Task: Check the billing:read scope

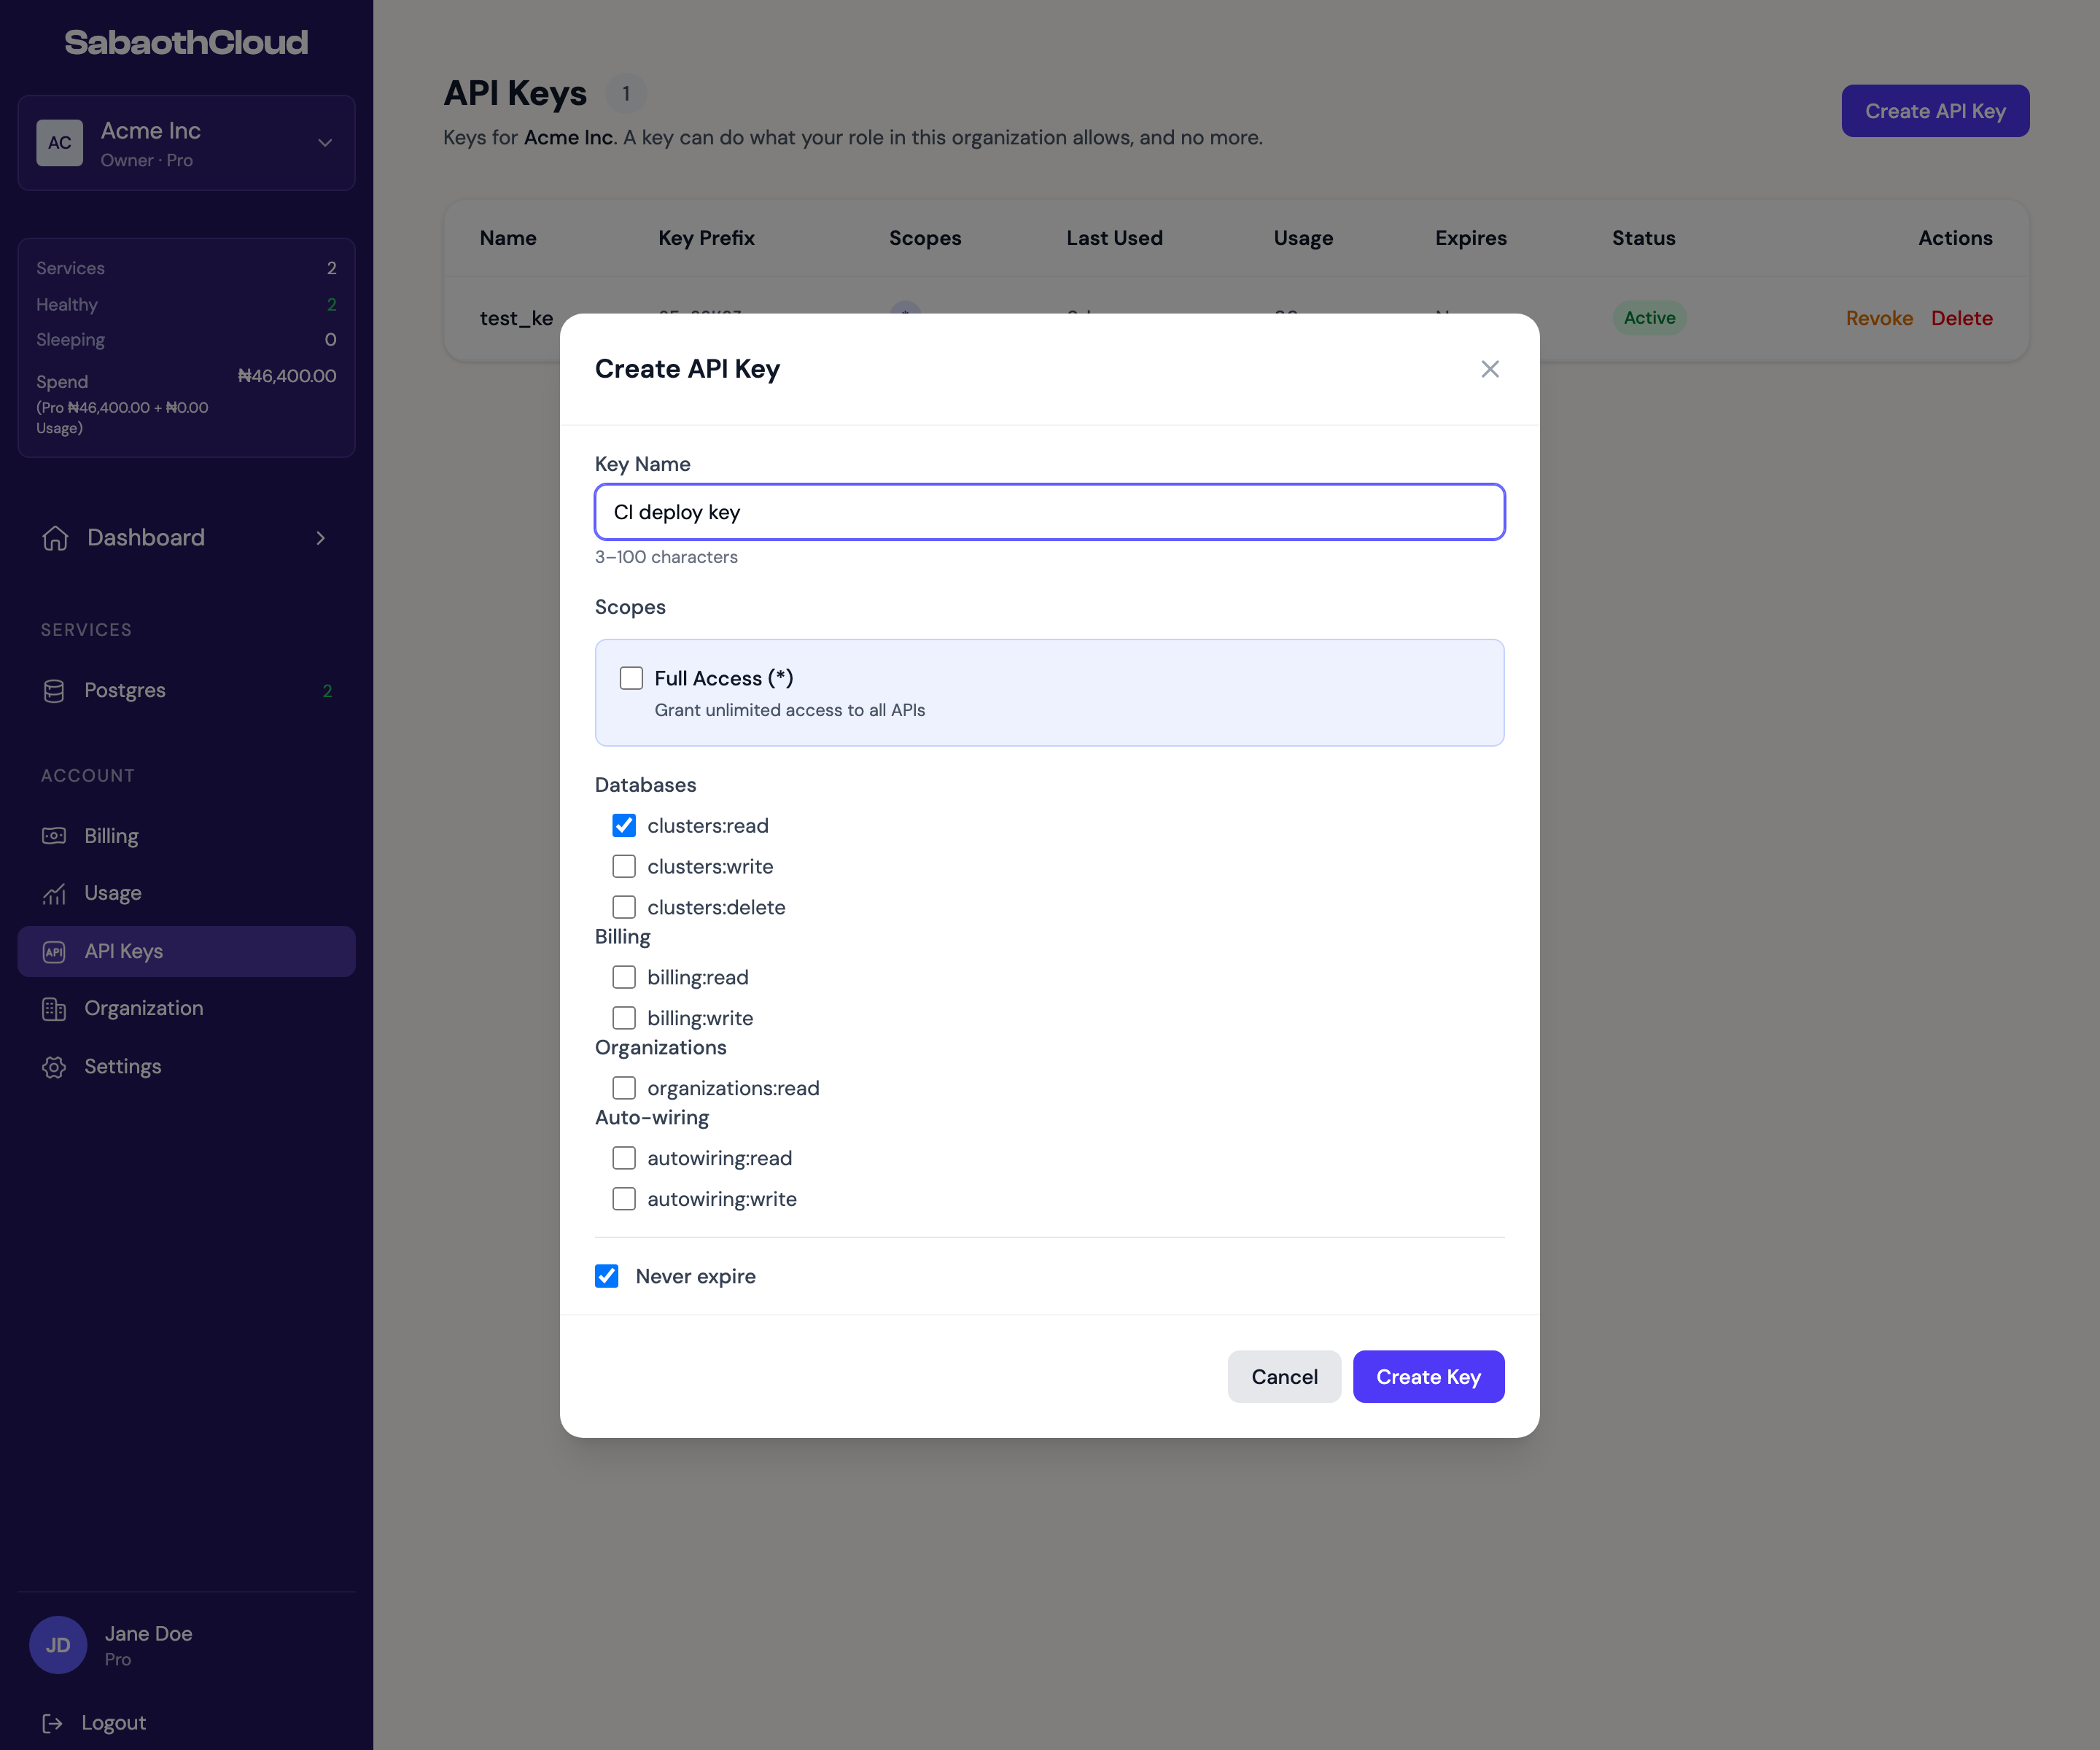Action: click(624, 977)
